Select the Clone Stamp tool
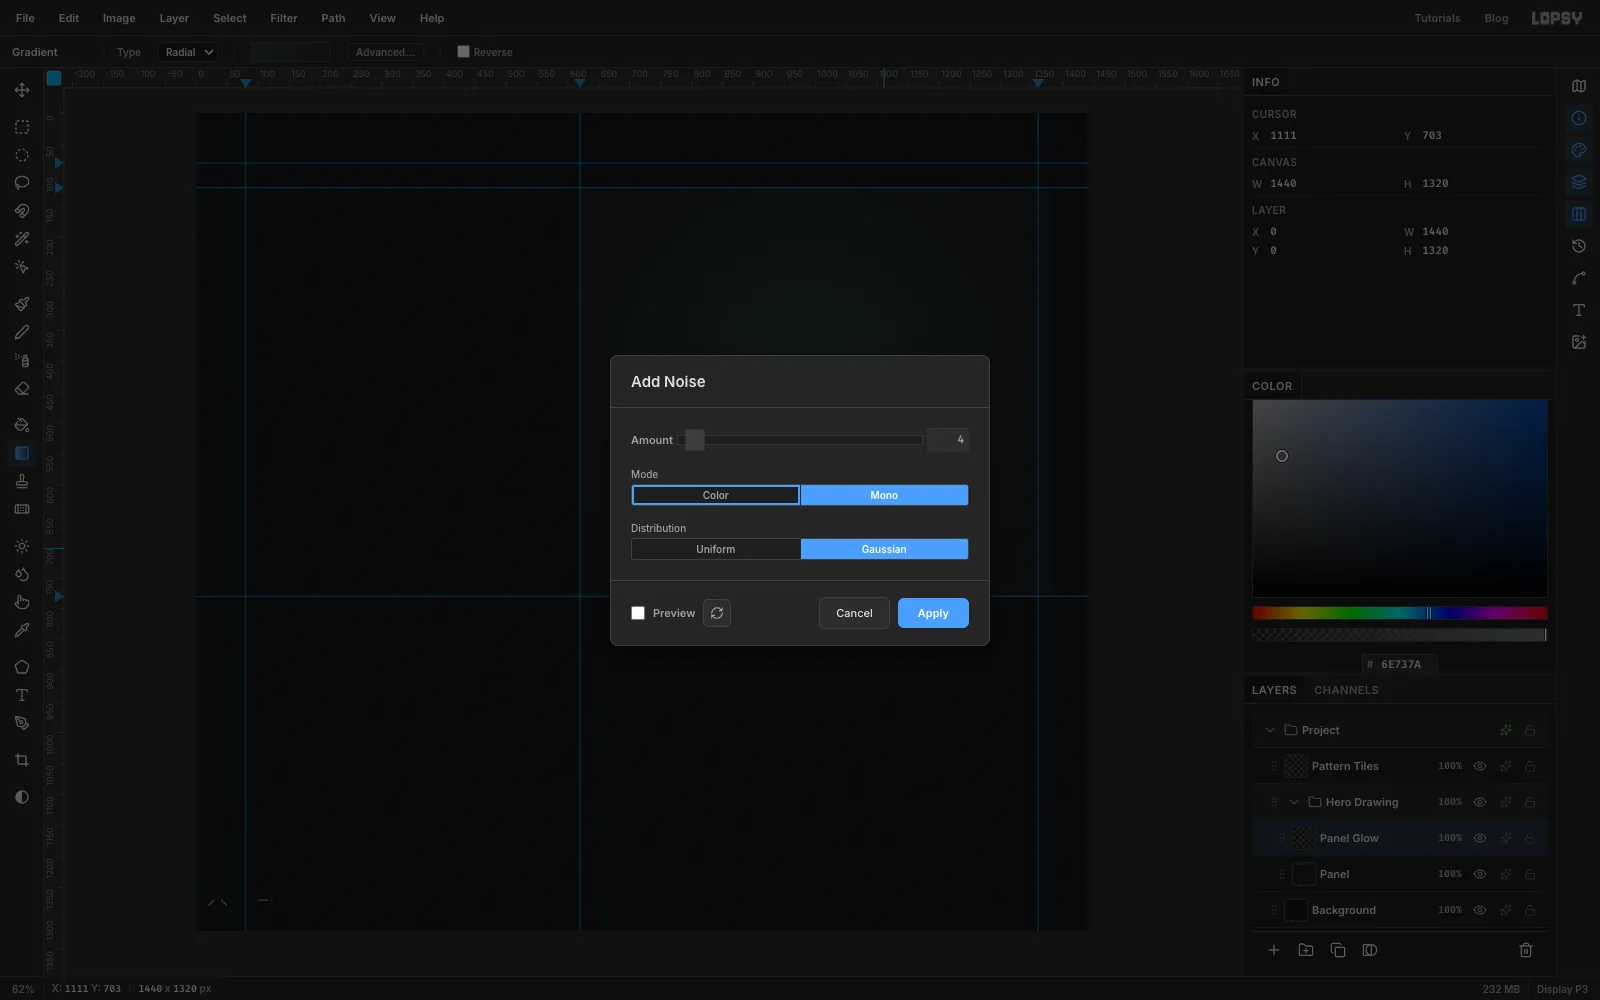1600x1000 pixels. 21,481
